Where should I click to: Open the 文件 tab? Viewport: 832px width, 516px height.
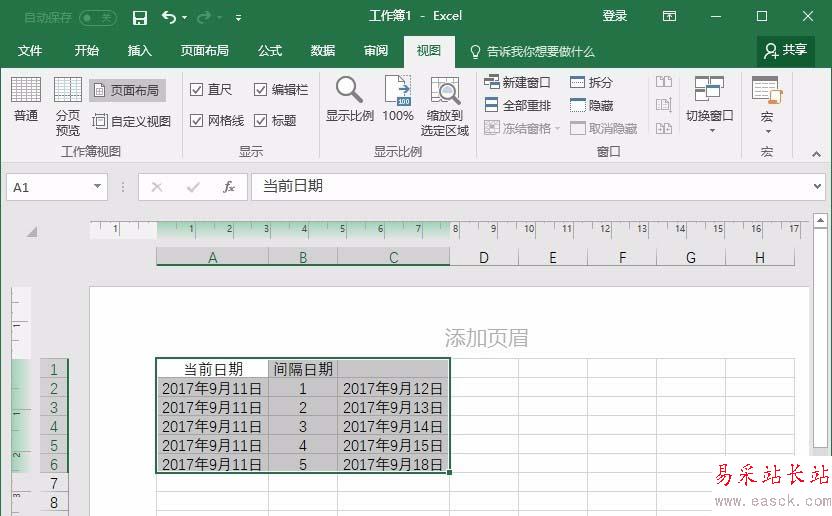[30, 50]
